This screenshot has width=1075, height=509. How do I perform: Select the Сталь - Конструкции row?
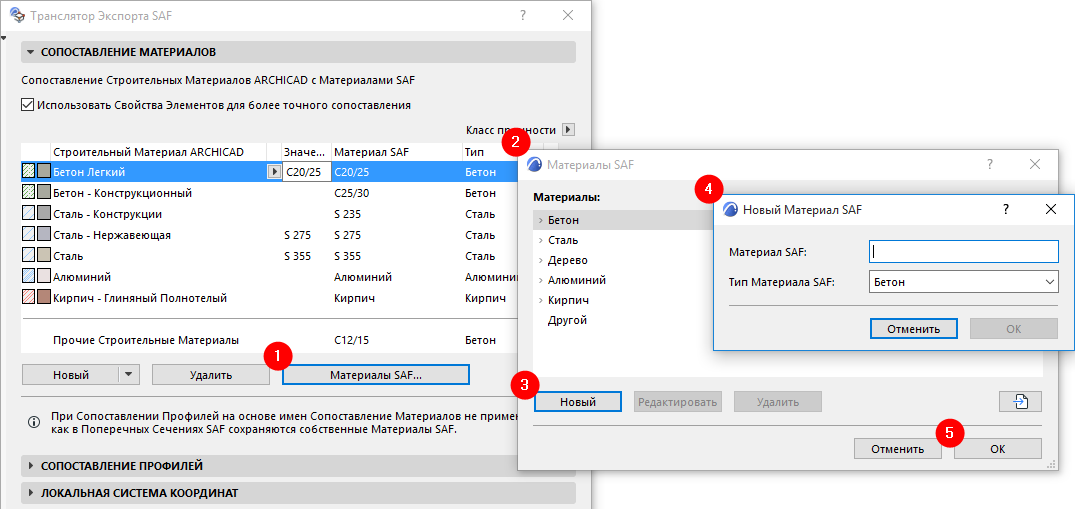[269, 214]
